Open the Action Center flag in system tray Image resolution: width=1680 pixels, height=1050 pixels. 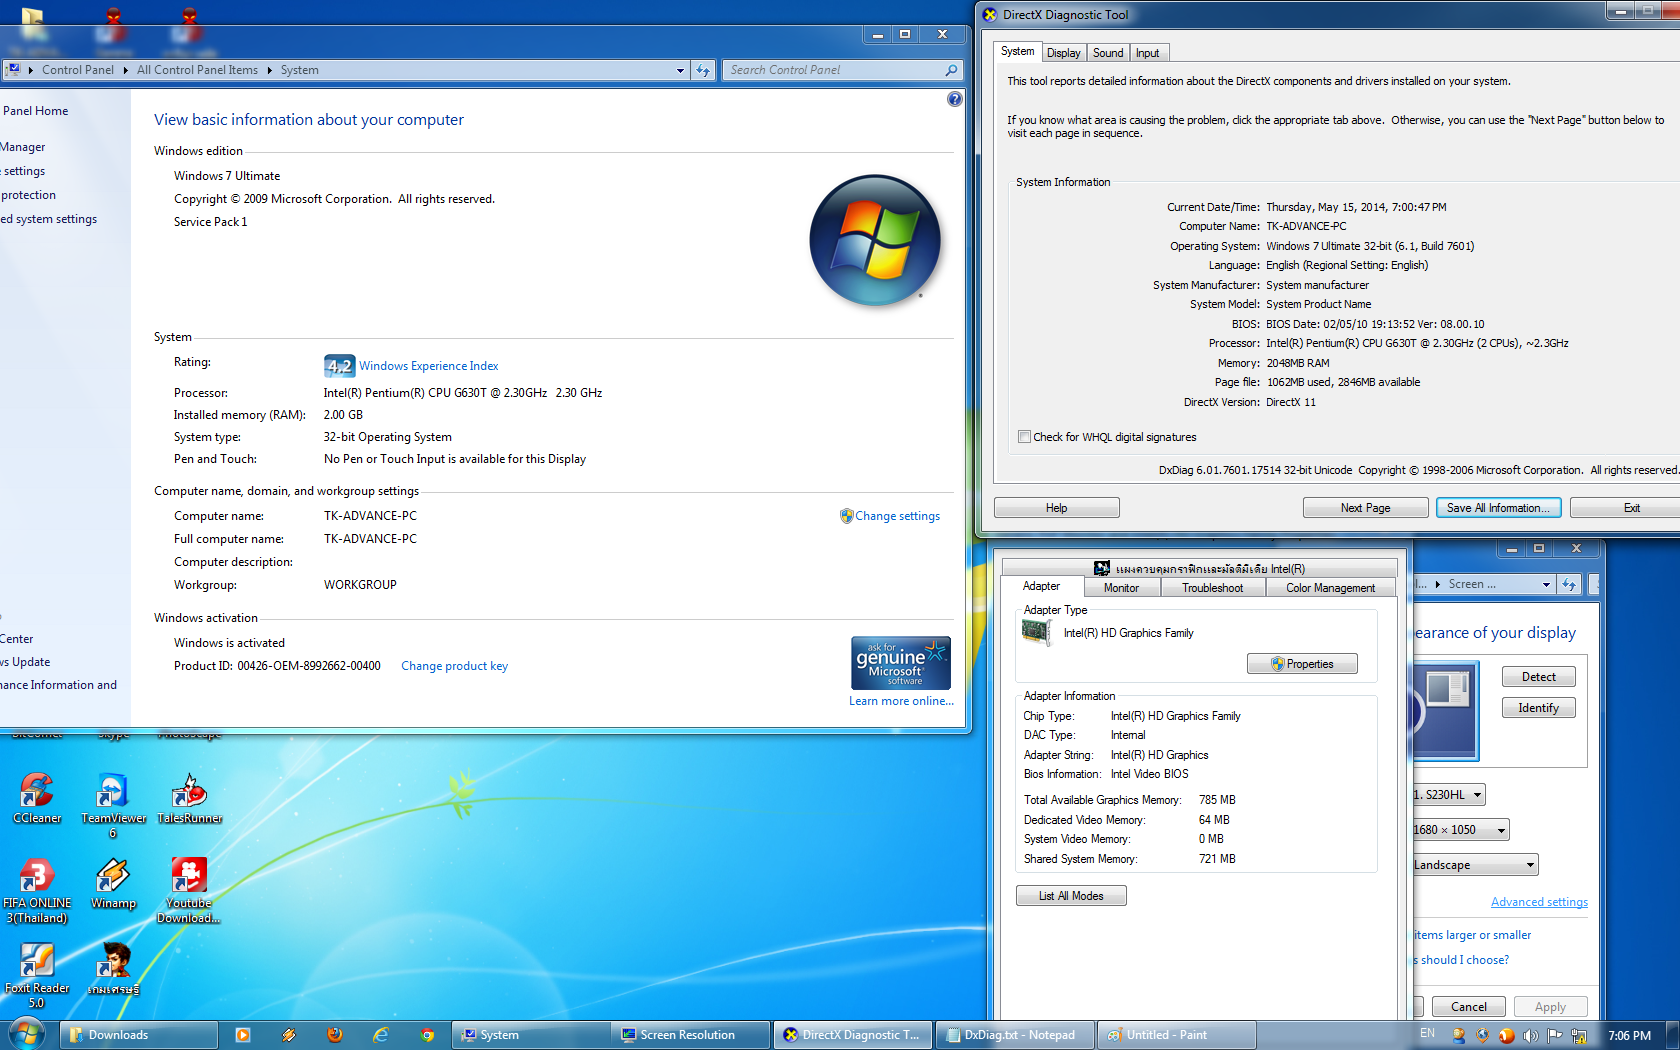(1555, 1035)
